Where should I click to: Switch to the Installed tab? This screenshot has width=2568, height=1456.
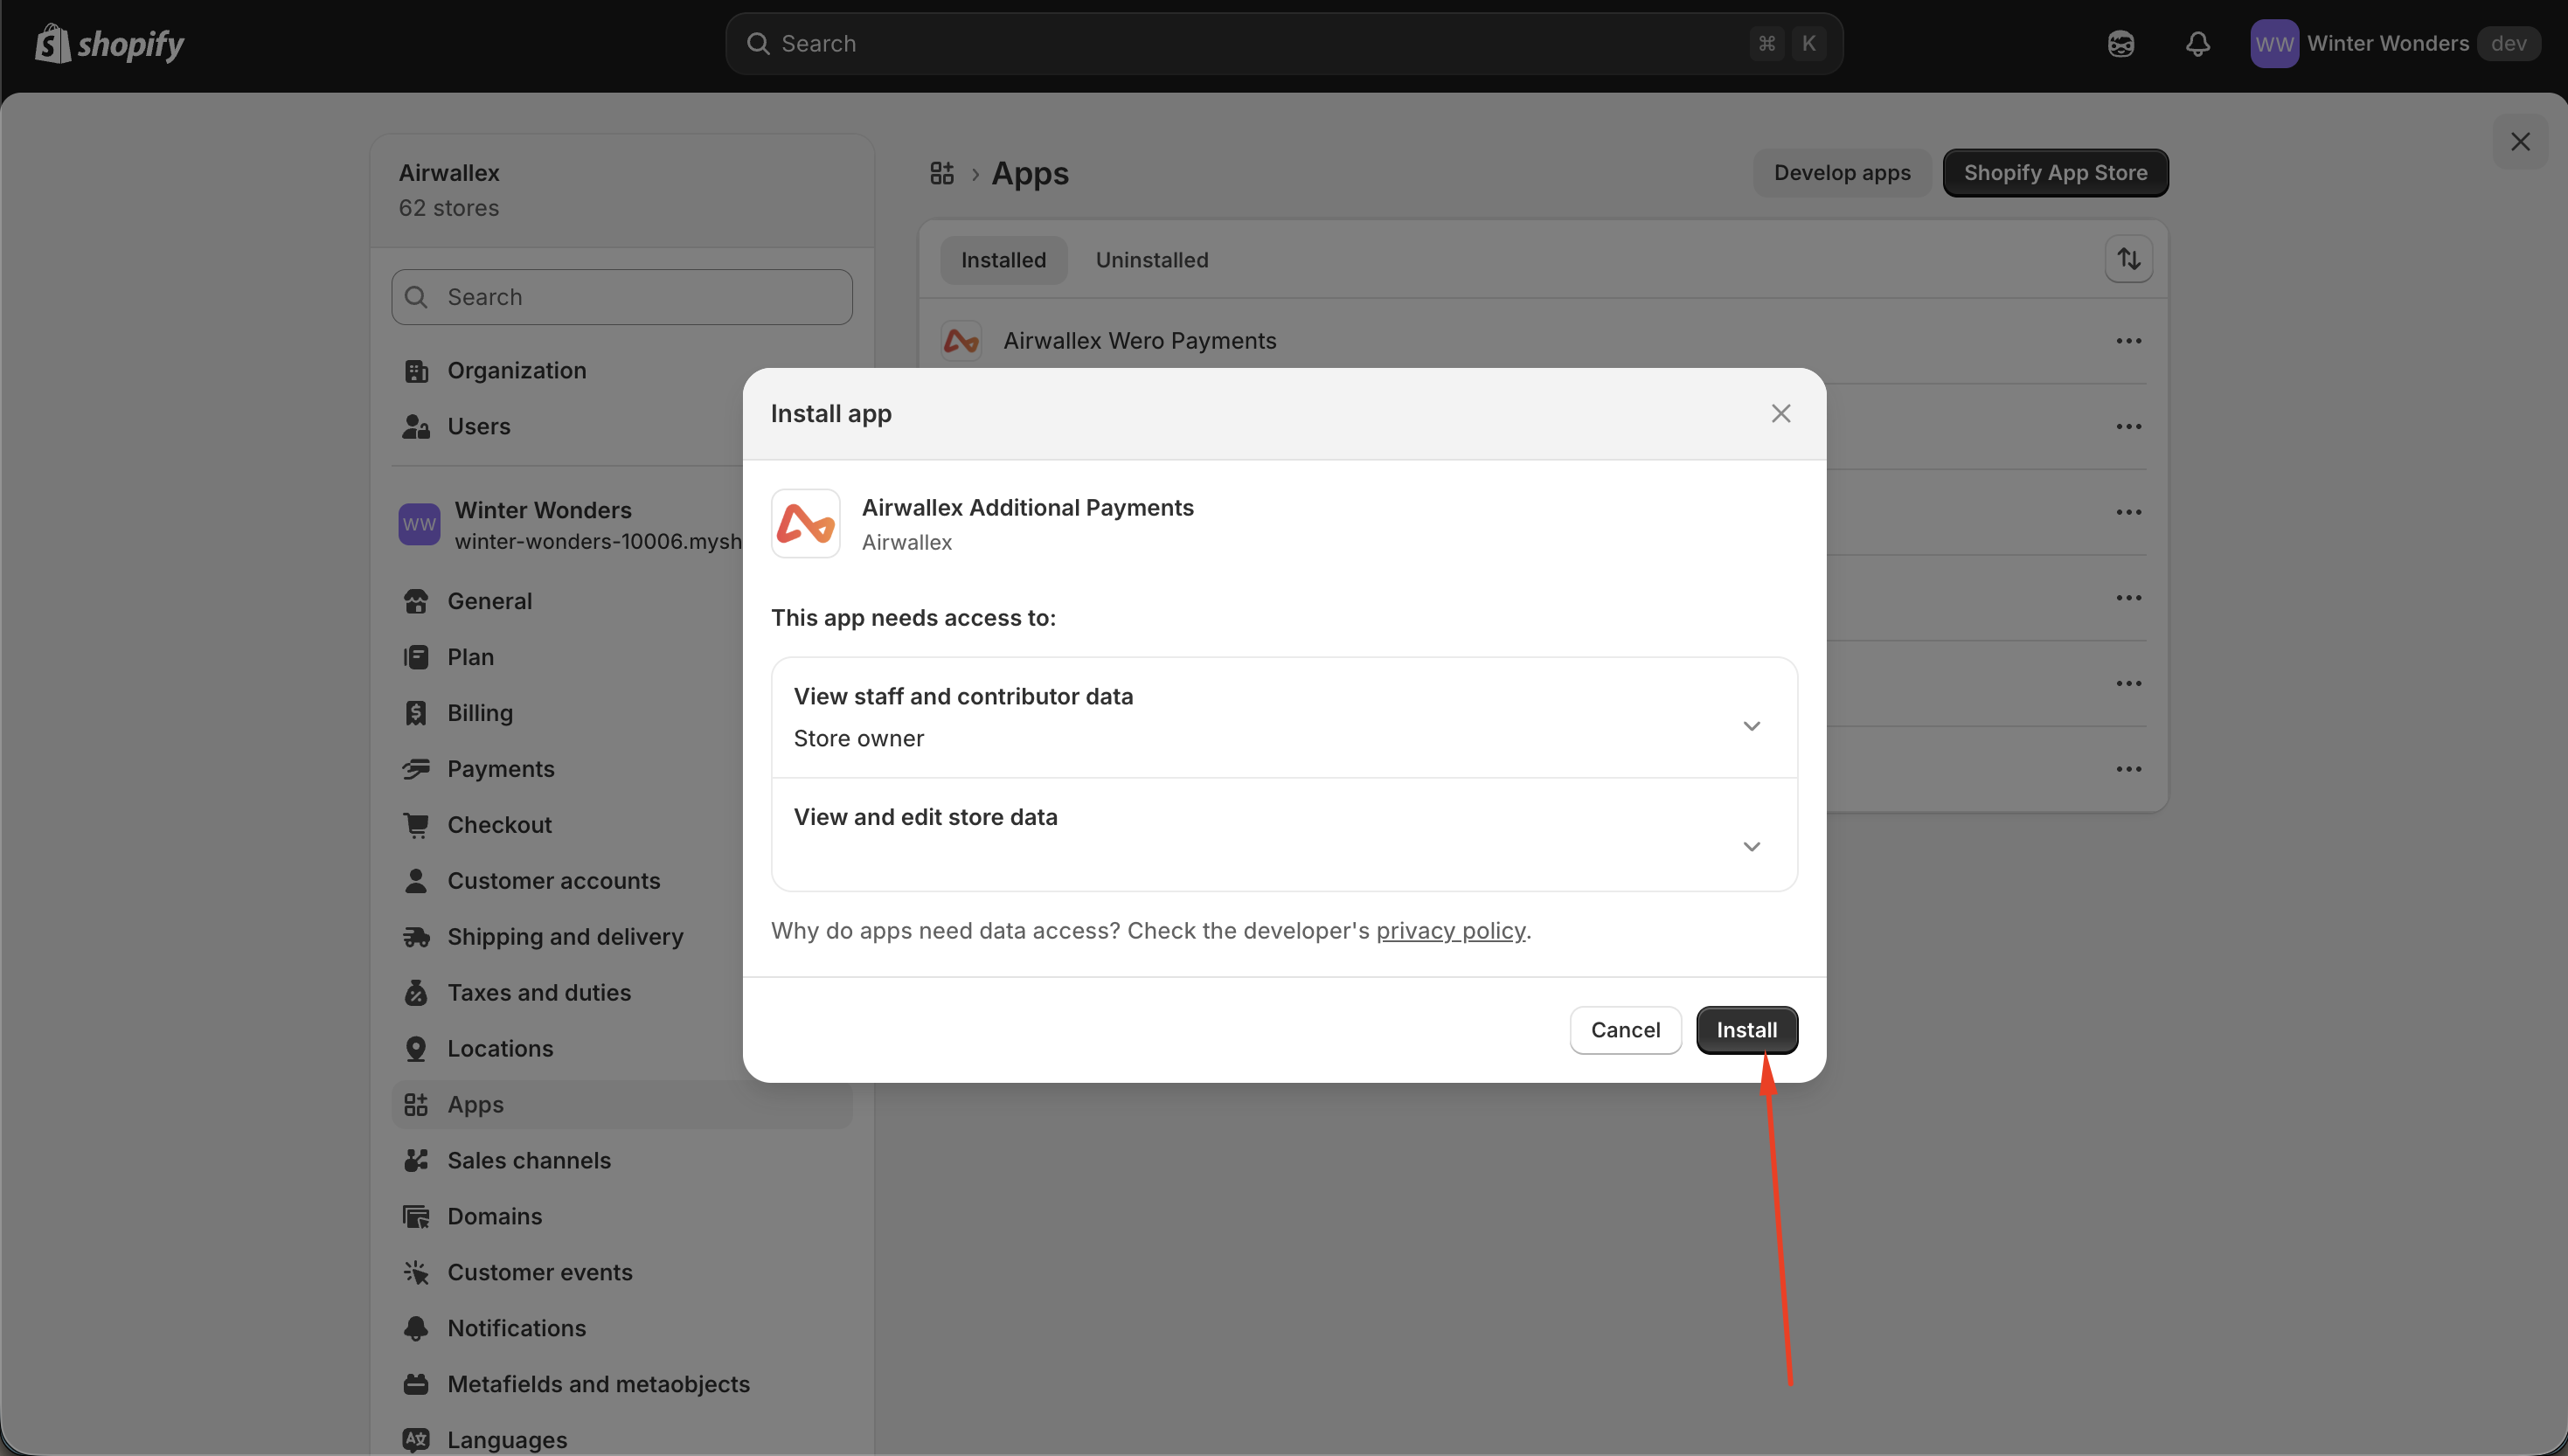coord(1003,260)
